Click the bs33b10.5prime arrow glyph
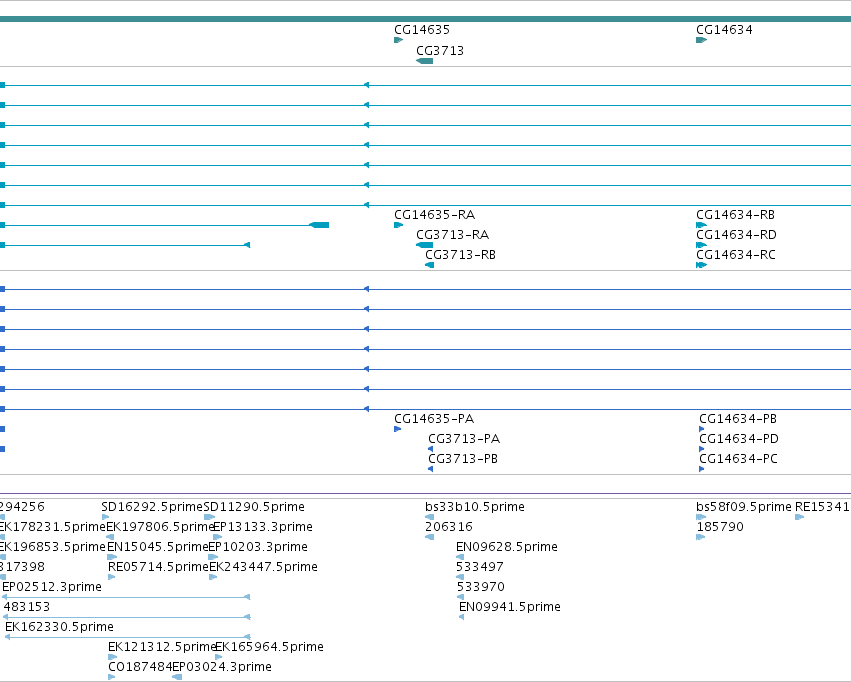Viewport: 851px width, 682px height. click(429, 517)
